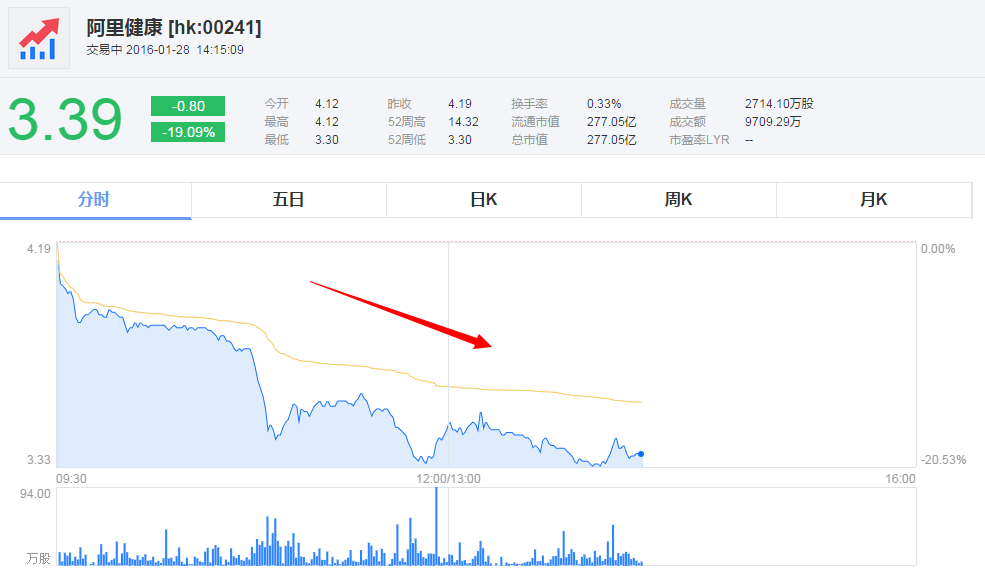The width and height of the screenshot is (985, 579).
Task: Click the large 3.39 current price
Action: pyautogui.click(x=65, y=120)
